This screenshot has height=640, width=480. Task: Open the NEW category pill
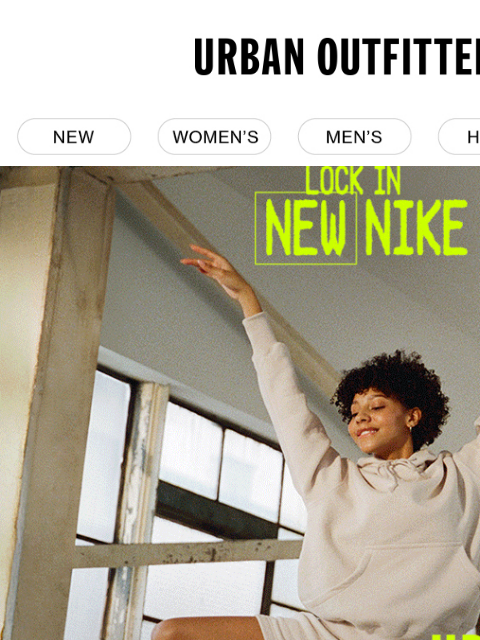74,137
